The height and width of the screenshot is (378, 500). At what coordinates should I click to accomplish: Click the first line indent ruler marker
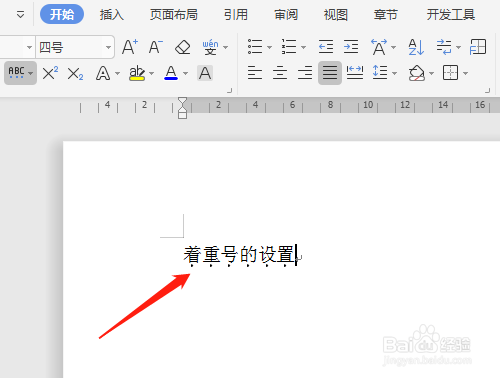[x=182, y=101]
